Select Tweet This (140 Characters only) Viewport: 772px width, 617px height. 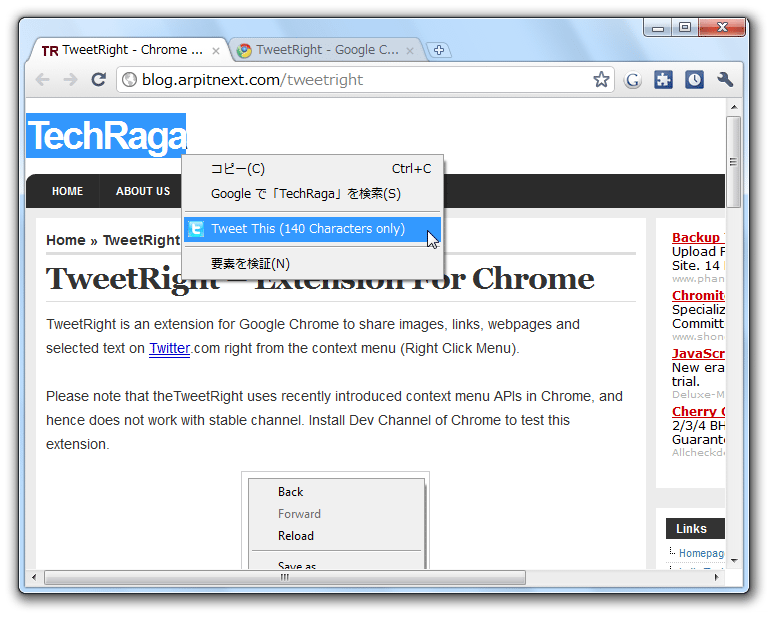tap(313, 229)
